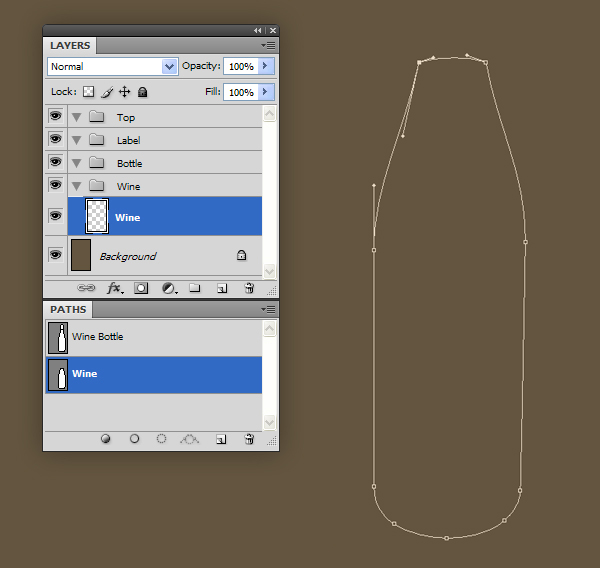Create a new path in Paths panel
Screen dimensions: 600x568
(221, 439)
